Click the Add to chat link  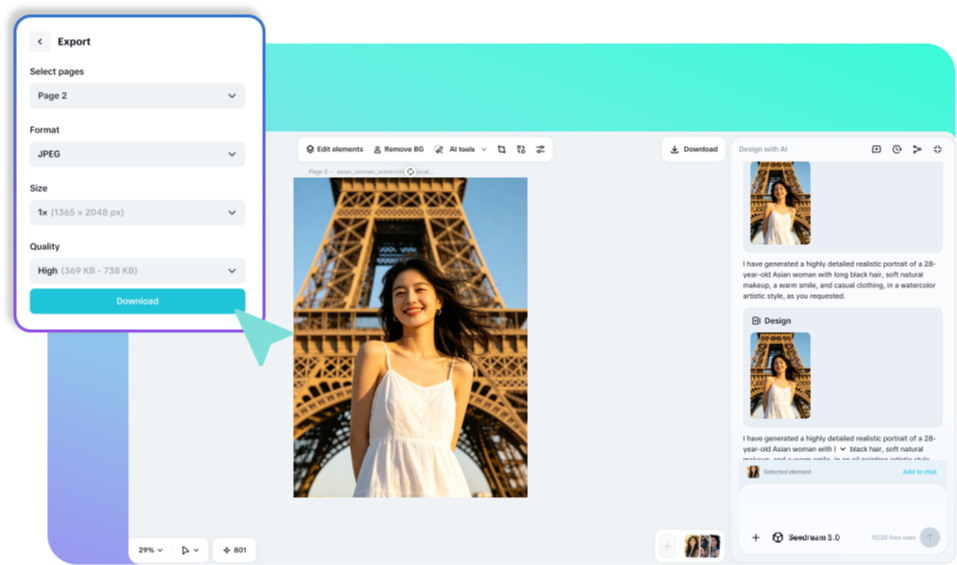point(919,472)
